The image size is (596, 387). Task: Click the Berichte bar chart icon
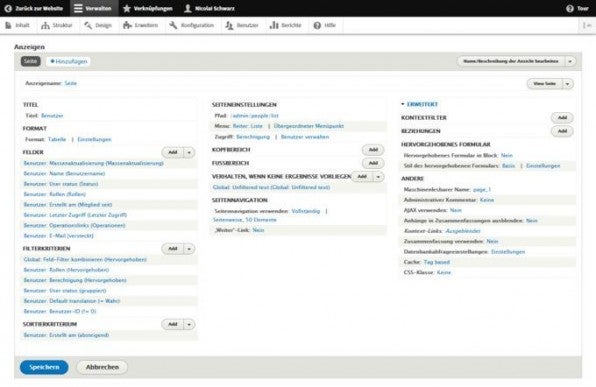(274, 25)
